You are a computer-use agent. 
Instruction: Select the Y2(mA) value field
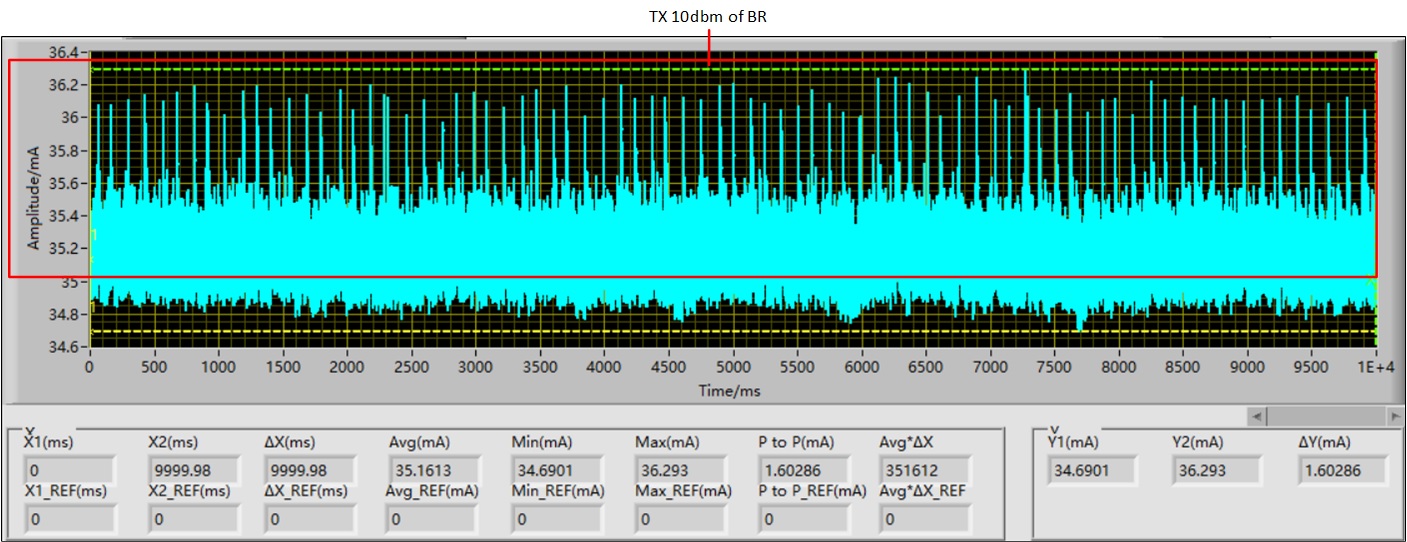pyautogui.click(x=1217, y=470)
